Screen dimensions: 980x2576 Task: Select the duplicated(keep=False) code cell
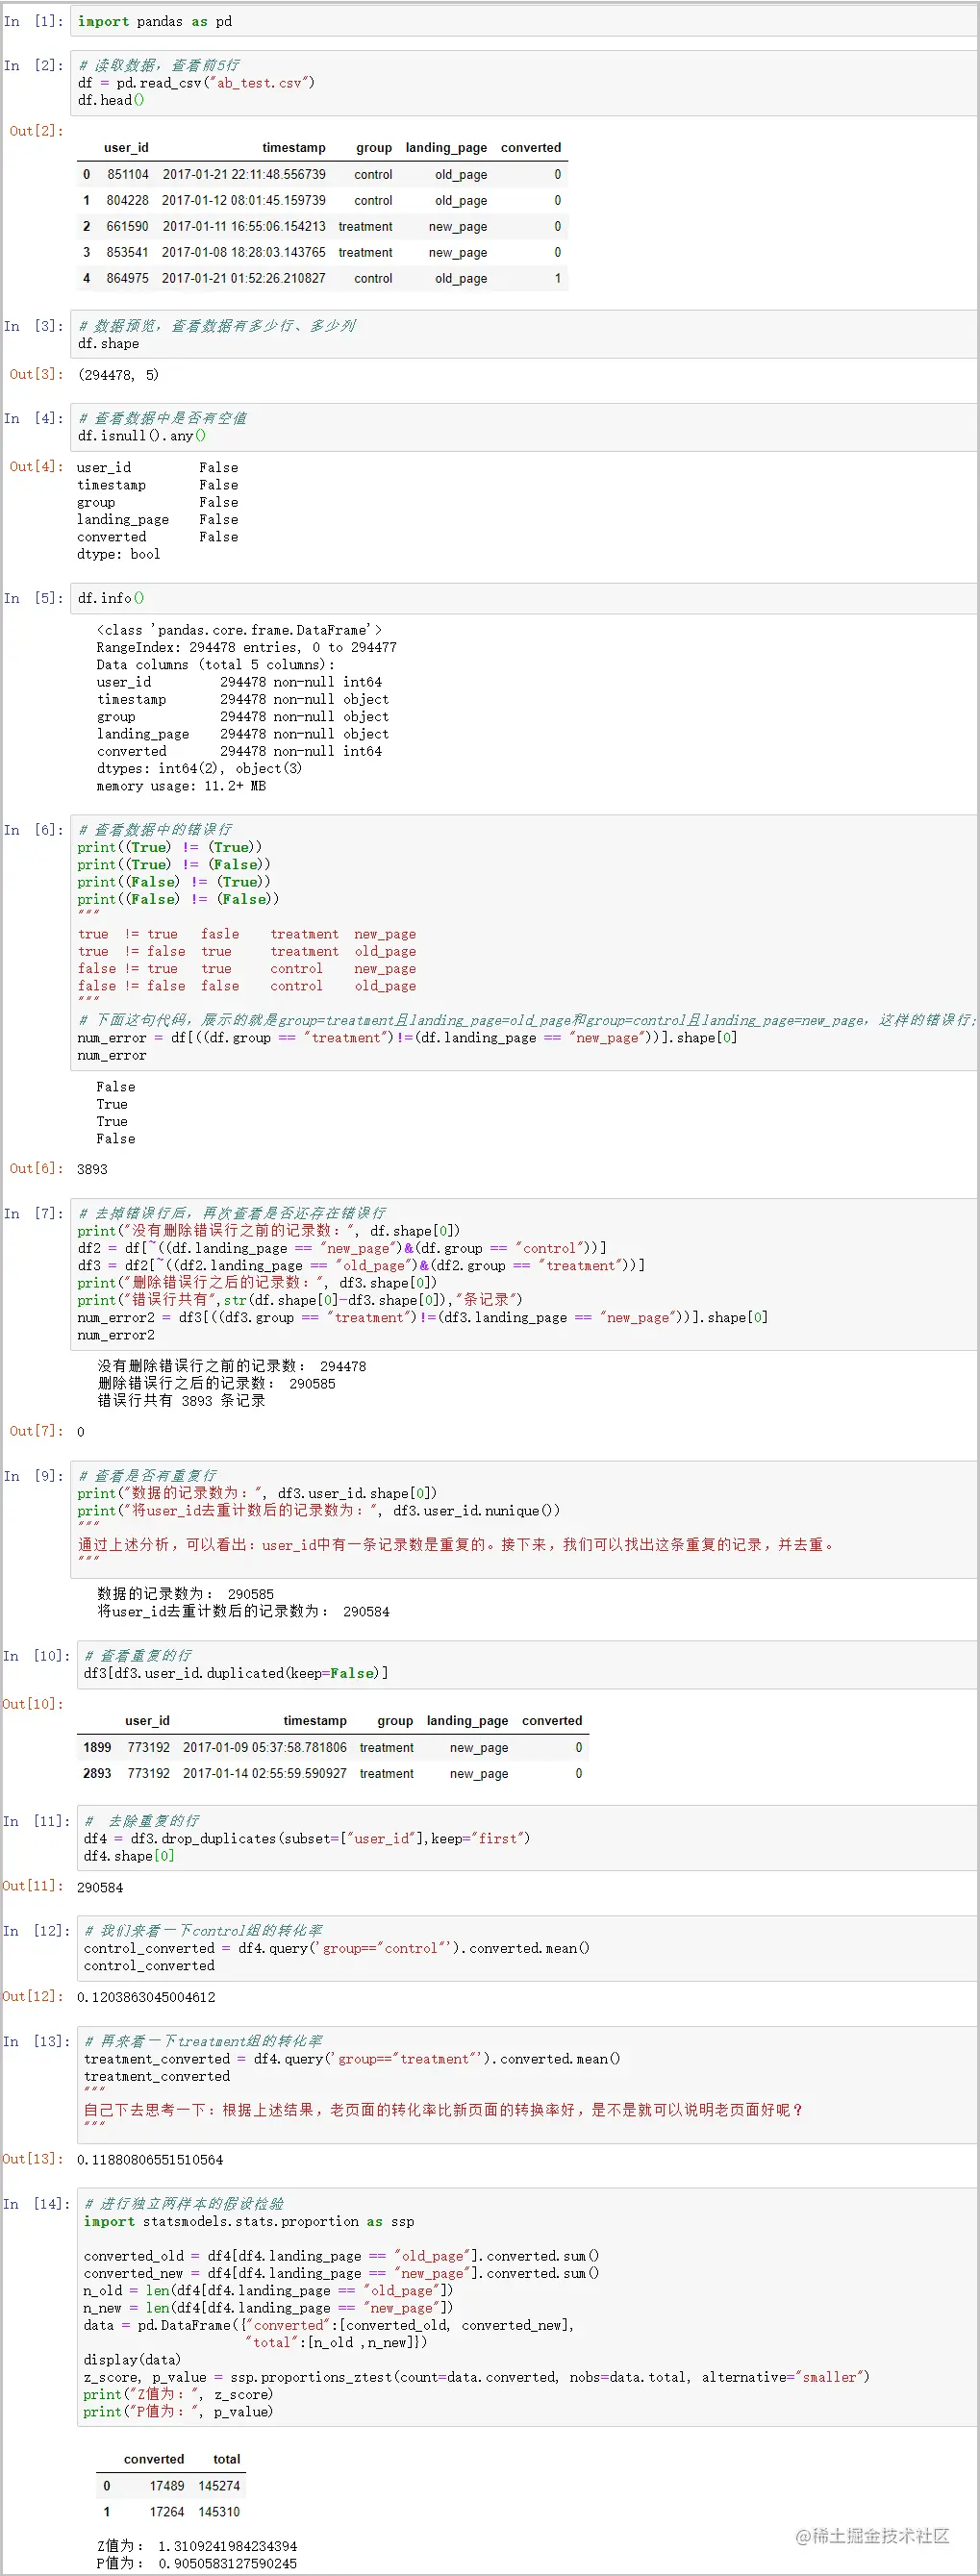[x=527, y=1664]
